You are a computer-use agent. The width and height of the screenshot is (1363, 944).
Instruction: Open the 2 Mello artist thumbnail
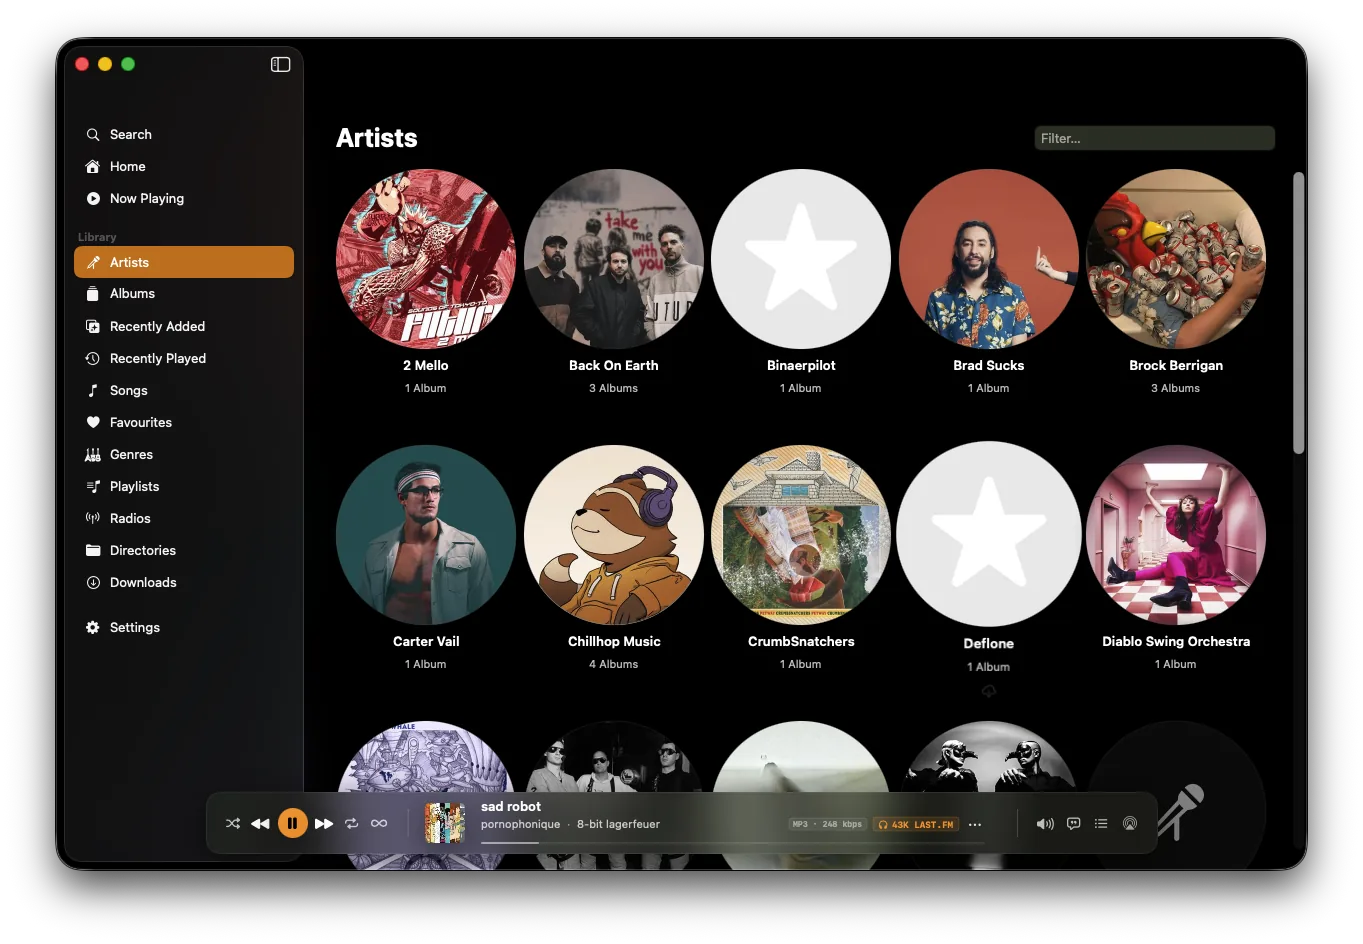[x=426, y=259]
